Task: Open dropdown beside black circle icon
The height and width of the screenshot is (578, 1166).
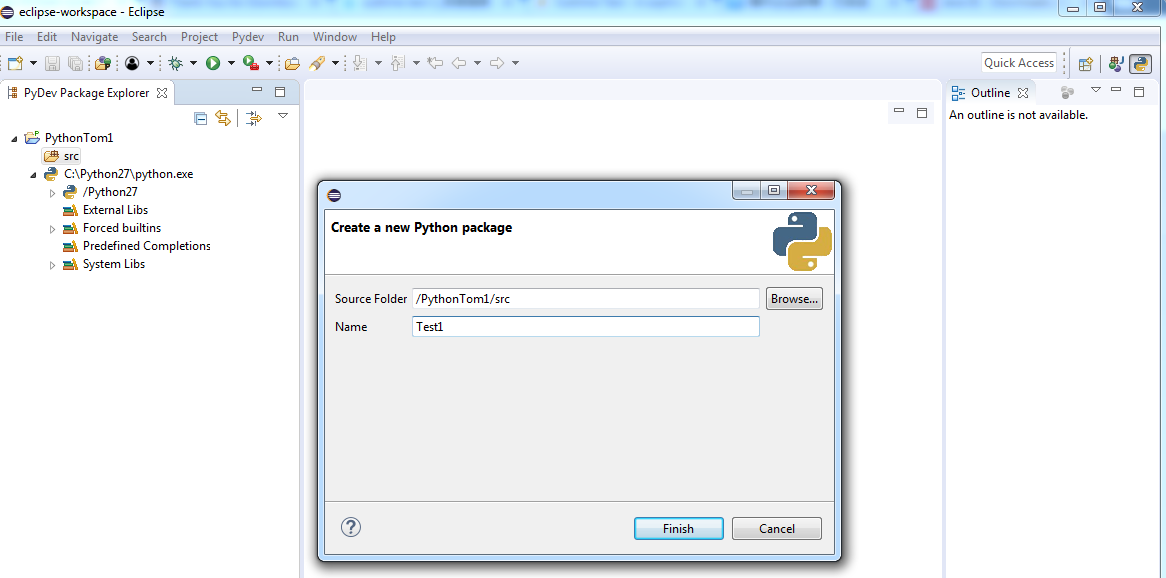Action: pos(150,63)
